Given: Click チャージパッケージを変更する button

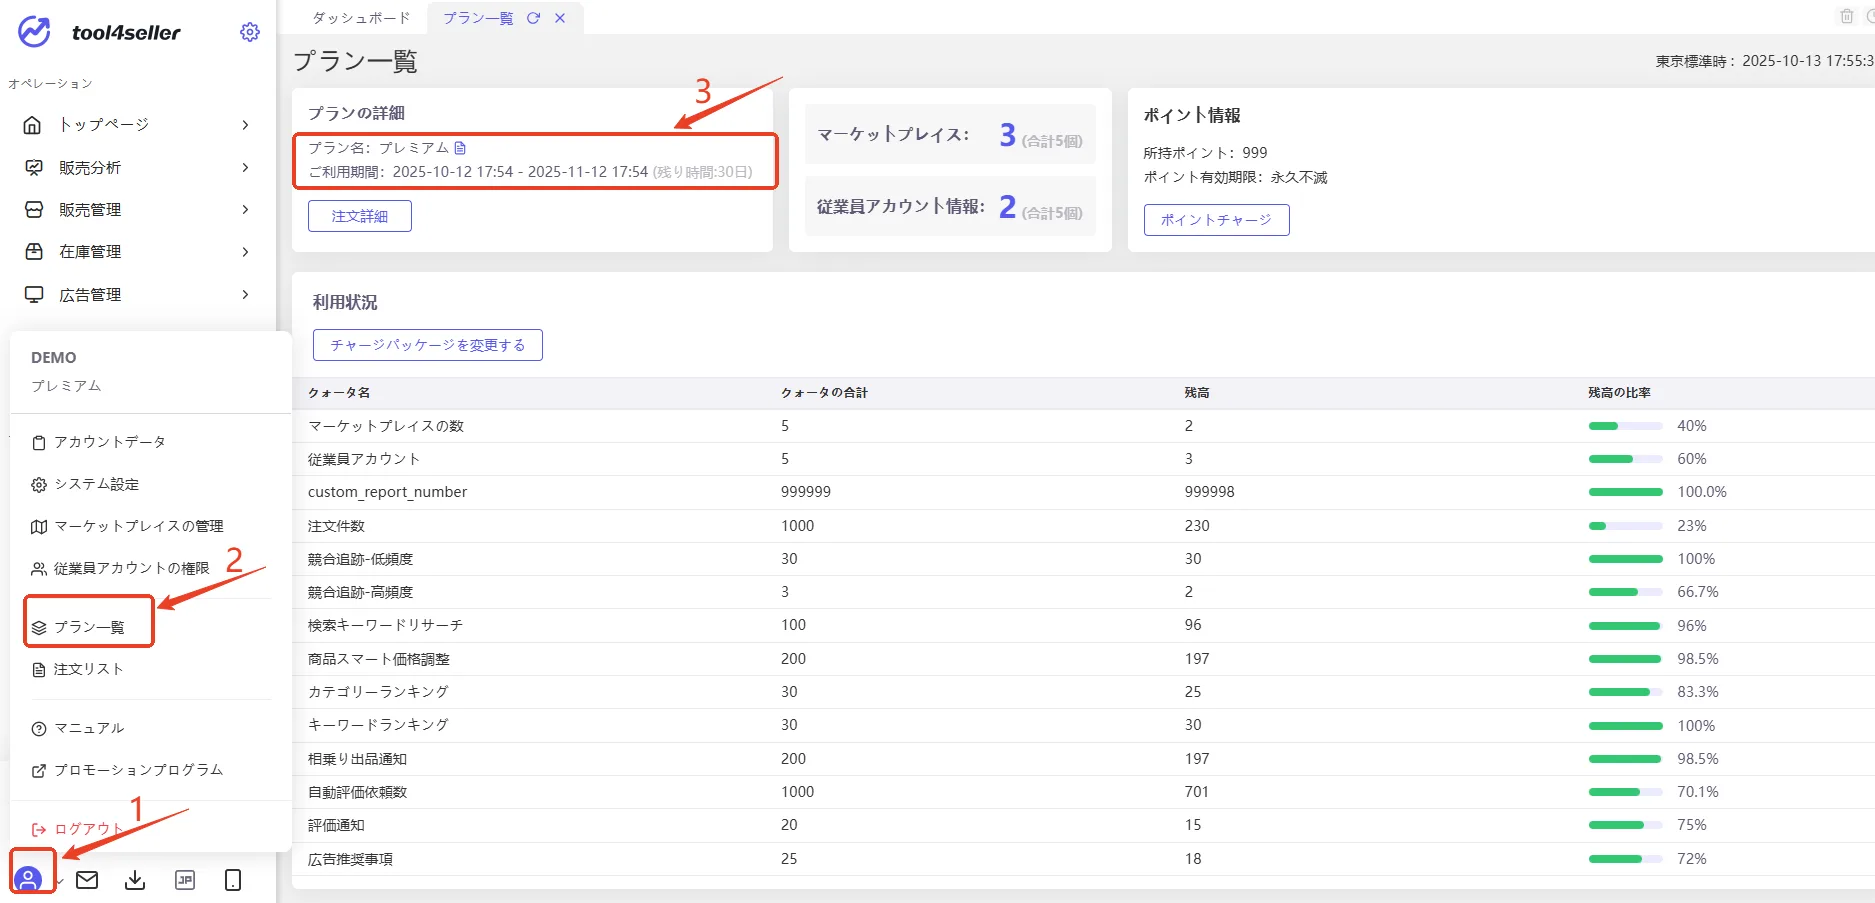Looking at the screenshot, I should 427,345.
